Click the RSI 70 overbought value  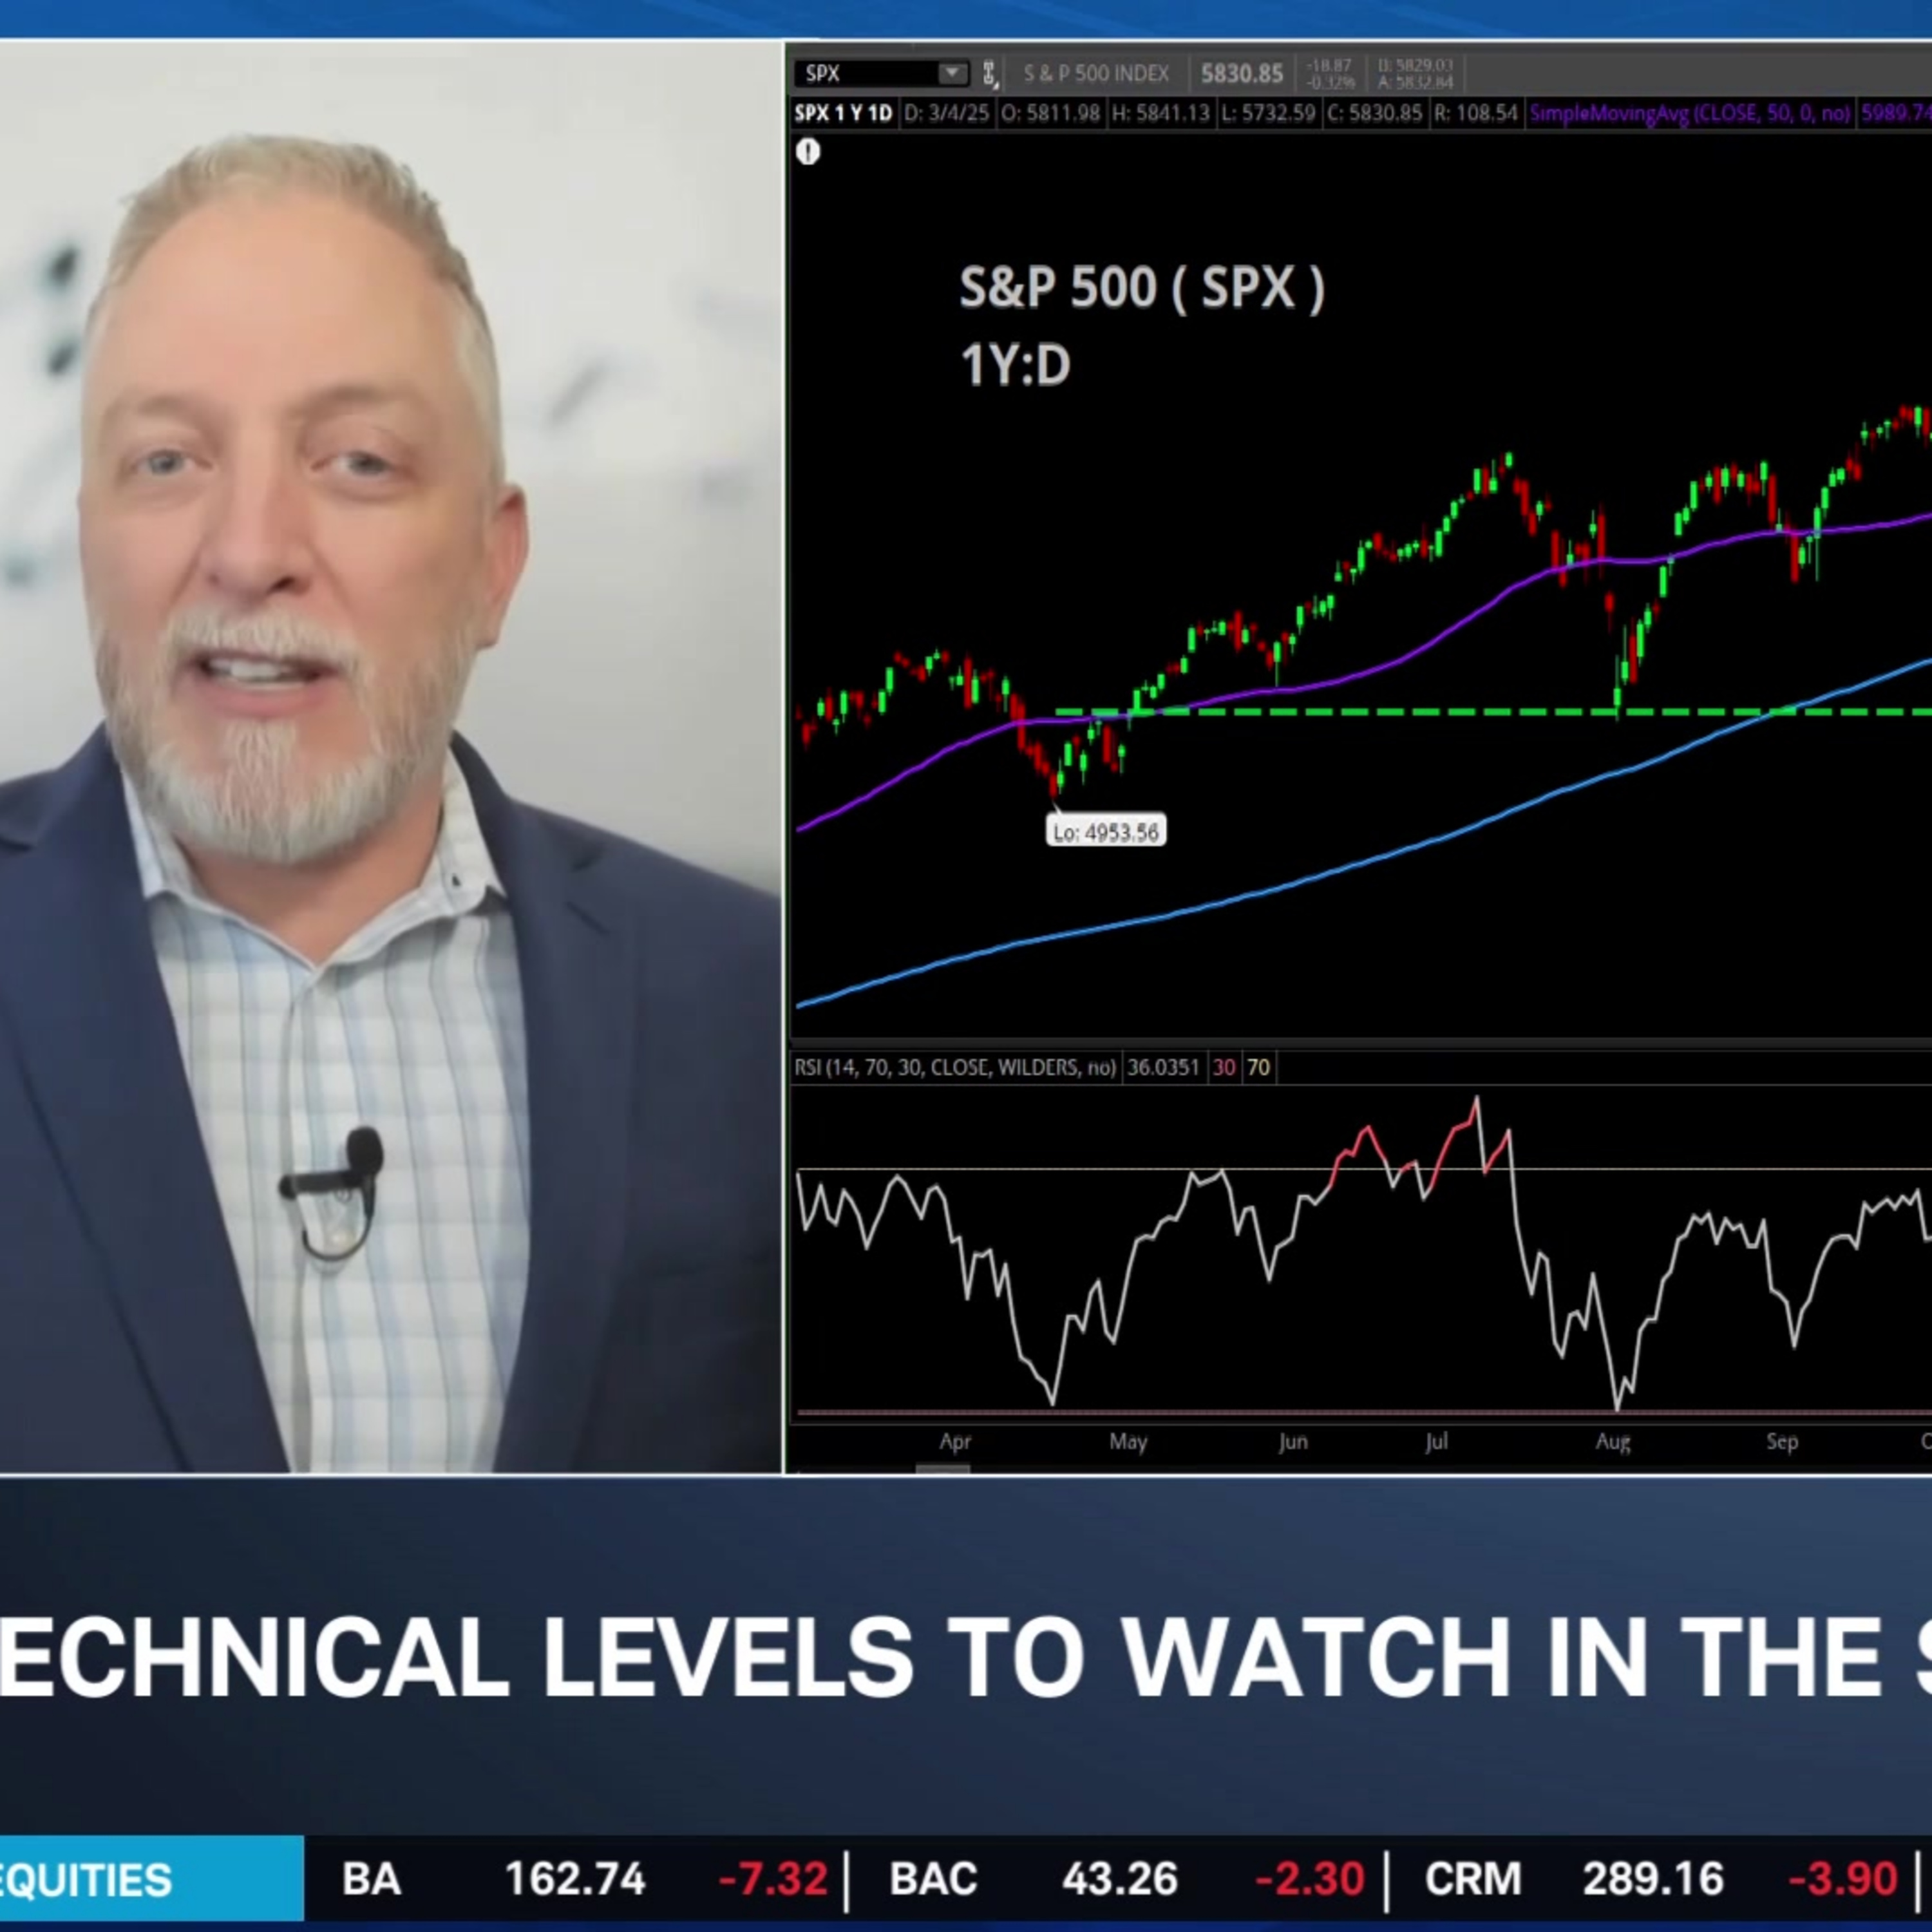(x=1258, y=1067)
